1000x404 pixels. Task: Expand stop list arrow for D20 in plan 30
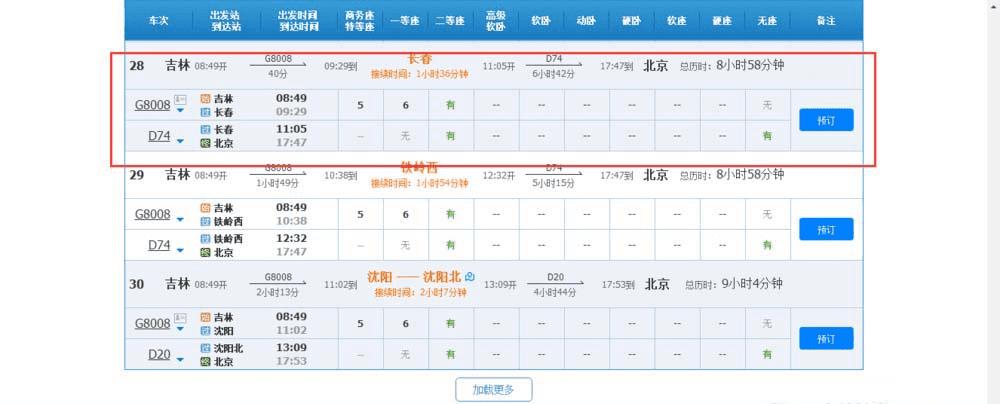coord(180,359)
